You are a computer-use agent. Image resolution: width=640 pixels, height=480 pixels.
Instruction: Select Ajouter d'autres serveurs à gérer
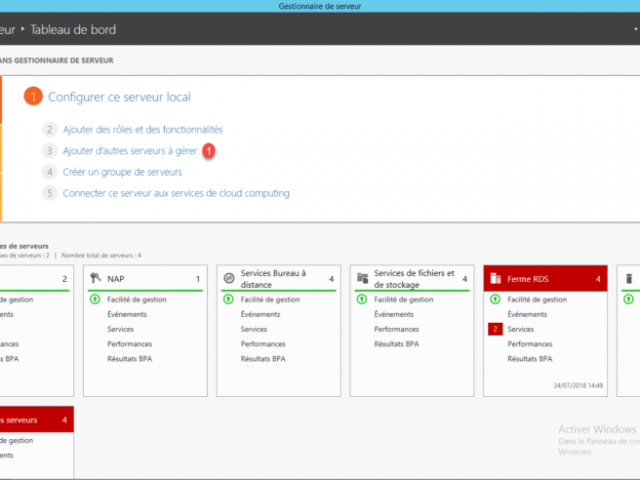[x=130, y=151]
